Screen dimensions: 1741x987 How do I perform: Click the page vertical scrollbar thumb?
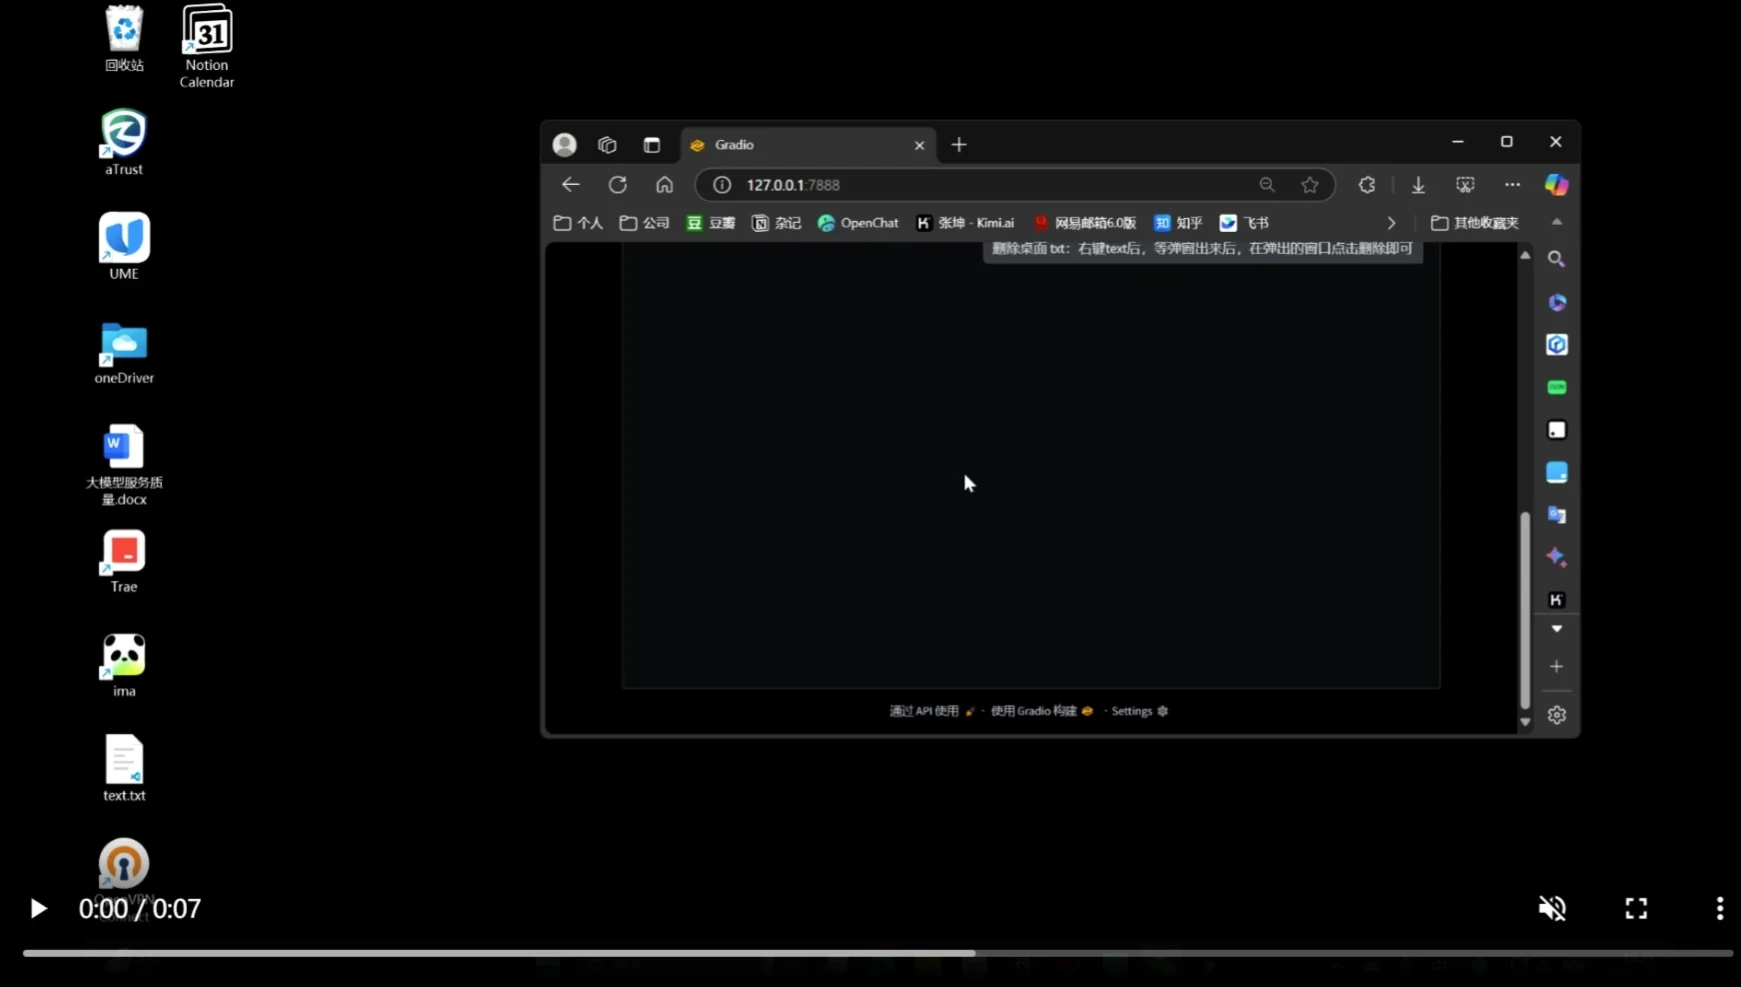1525,610
